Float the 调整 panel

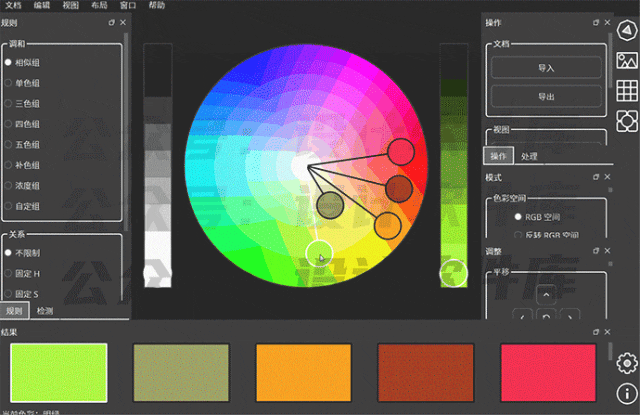[596, 251]
